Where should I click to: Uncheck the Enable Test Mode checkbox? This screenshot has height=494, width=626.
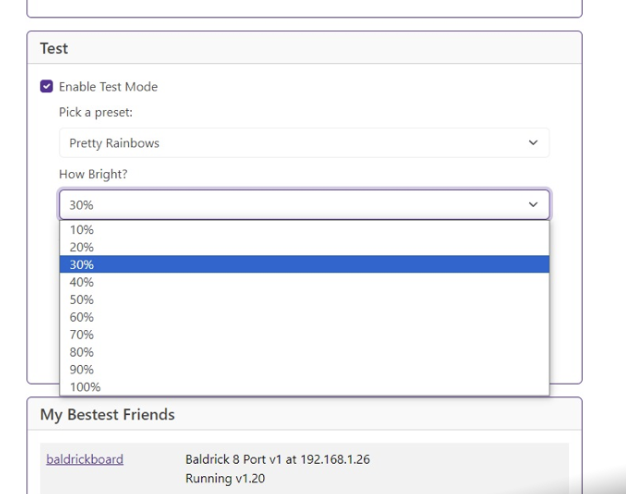[46, 86]
